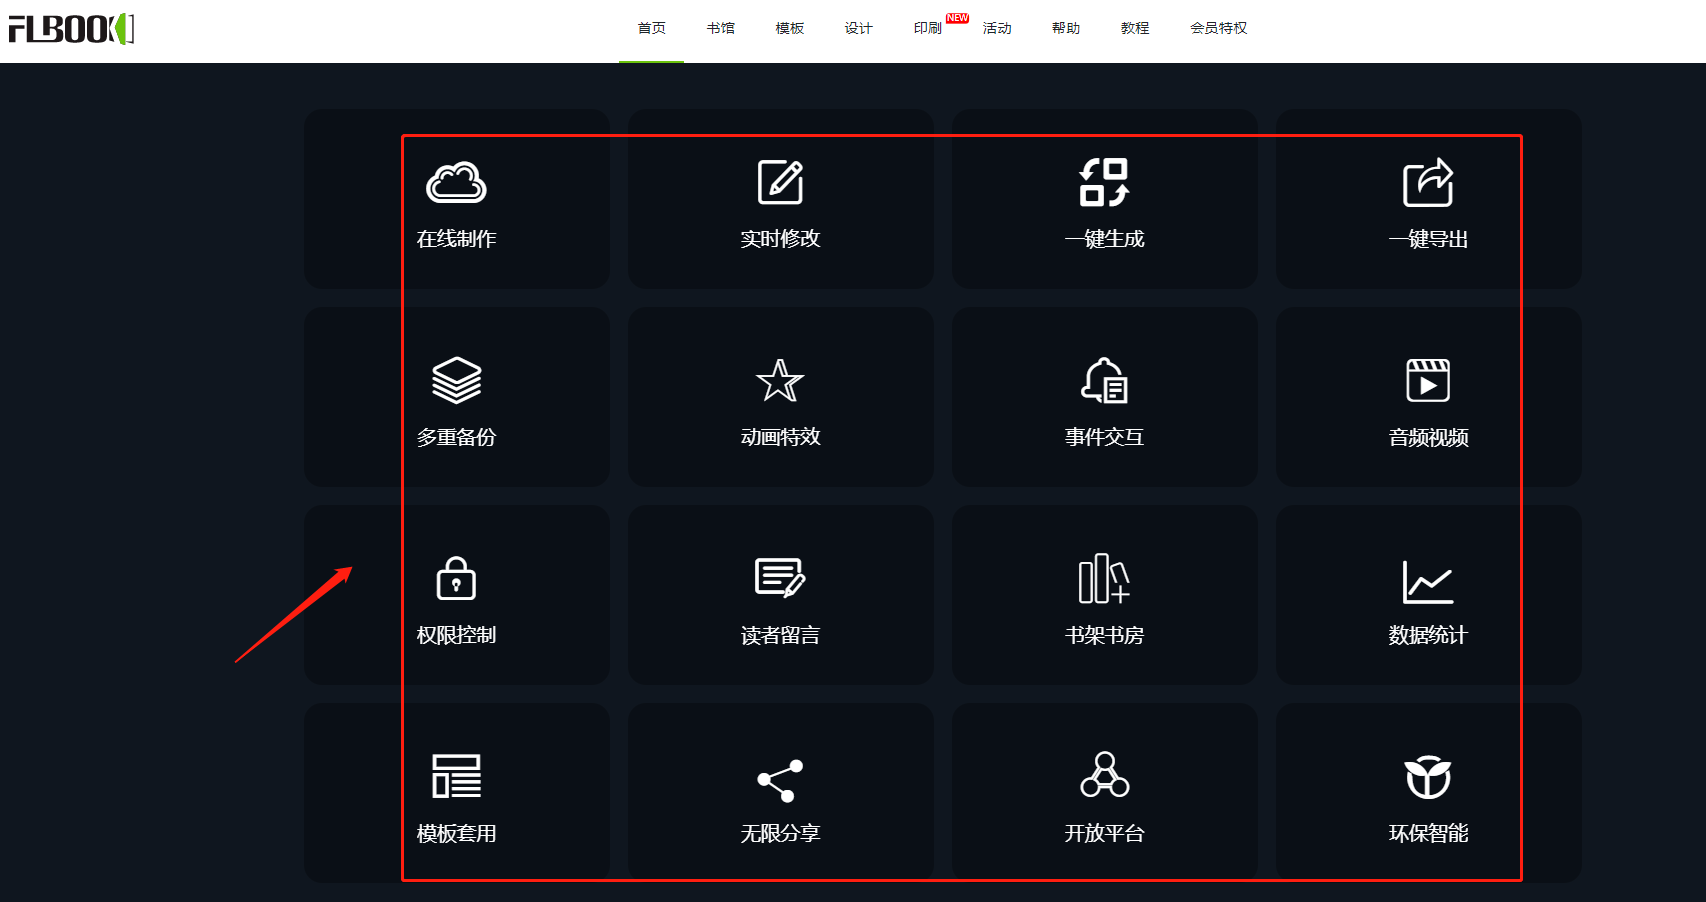Click the 一键生成 label
The width and height of the screenshot is (1706, 902).
pos(1104,239)
